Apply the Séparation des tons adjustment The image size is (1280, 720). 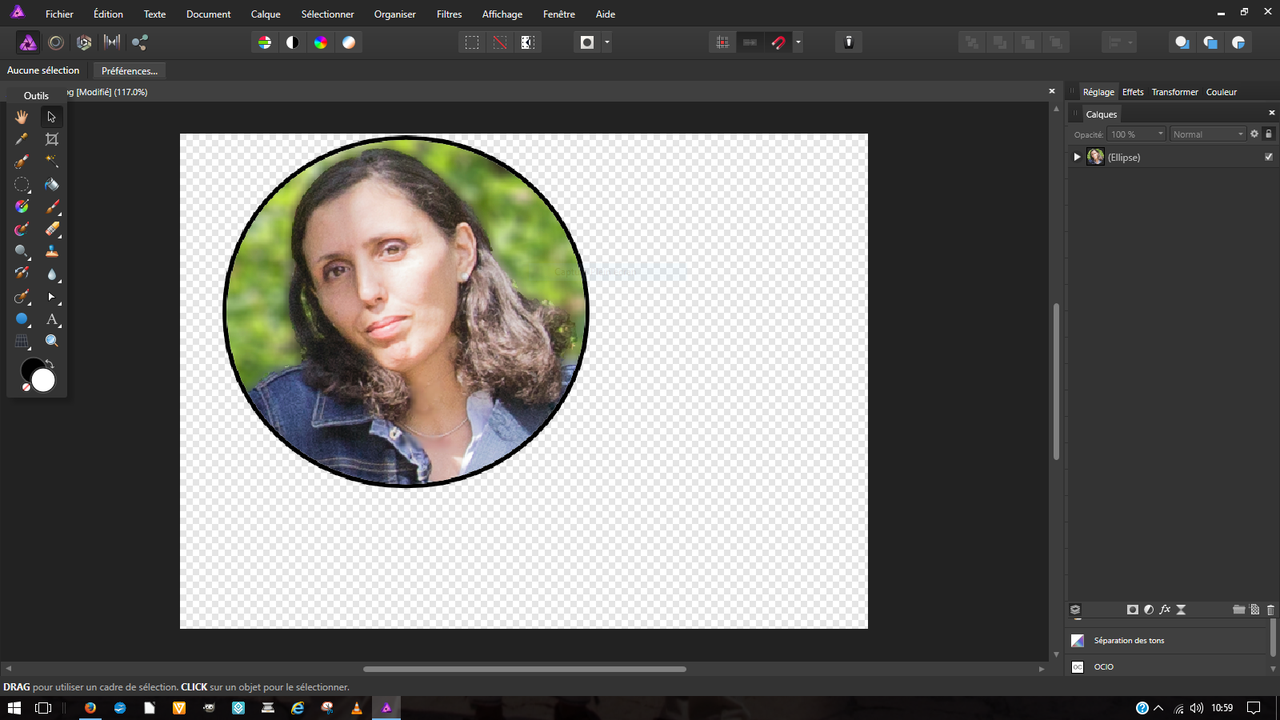1128,640
